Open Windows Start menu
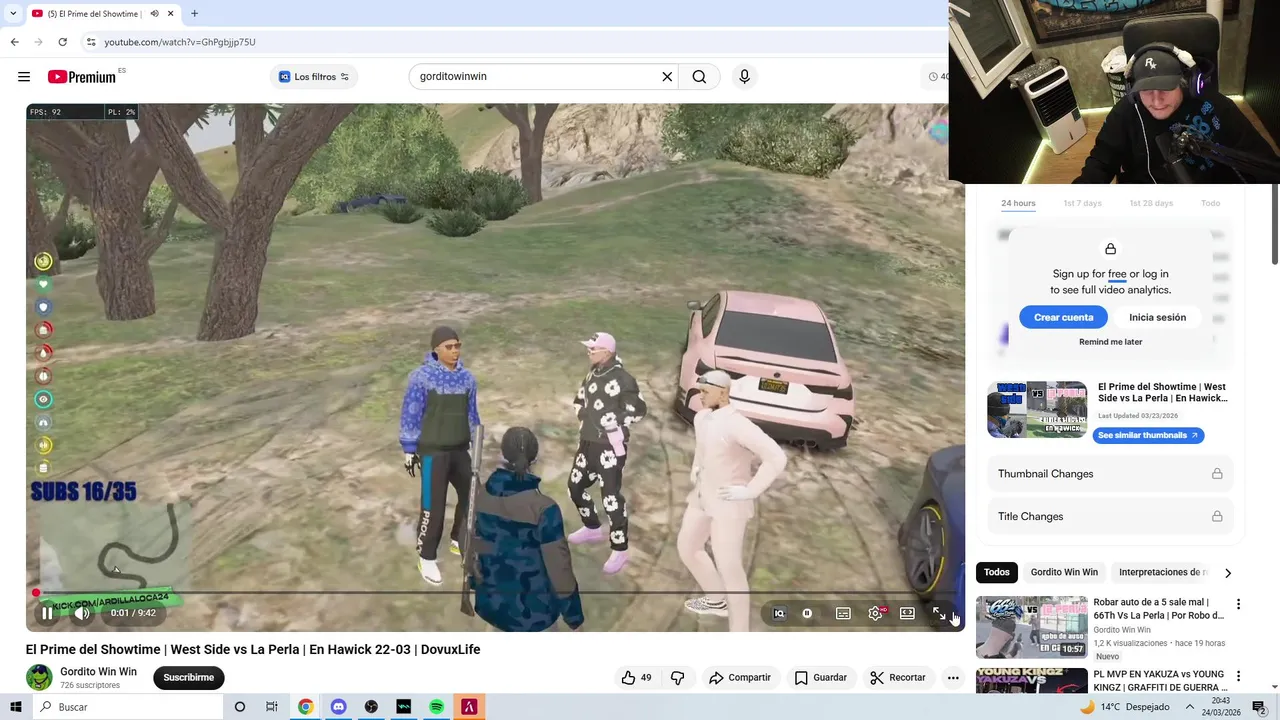 [16, 707]
